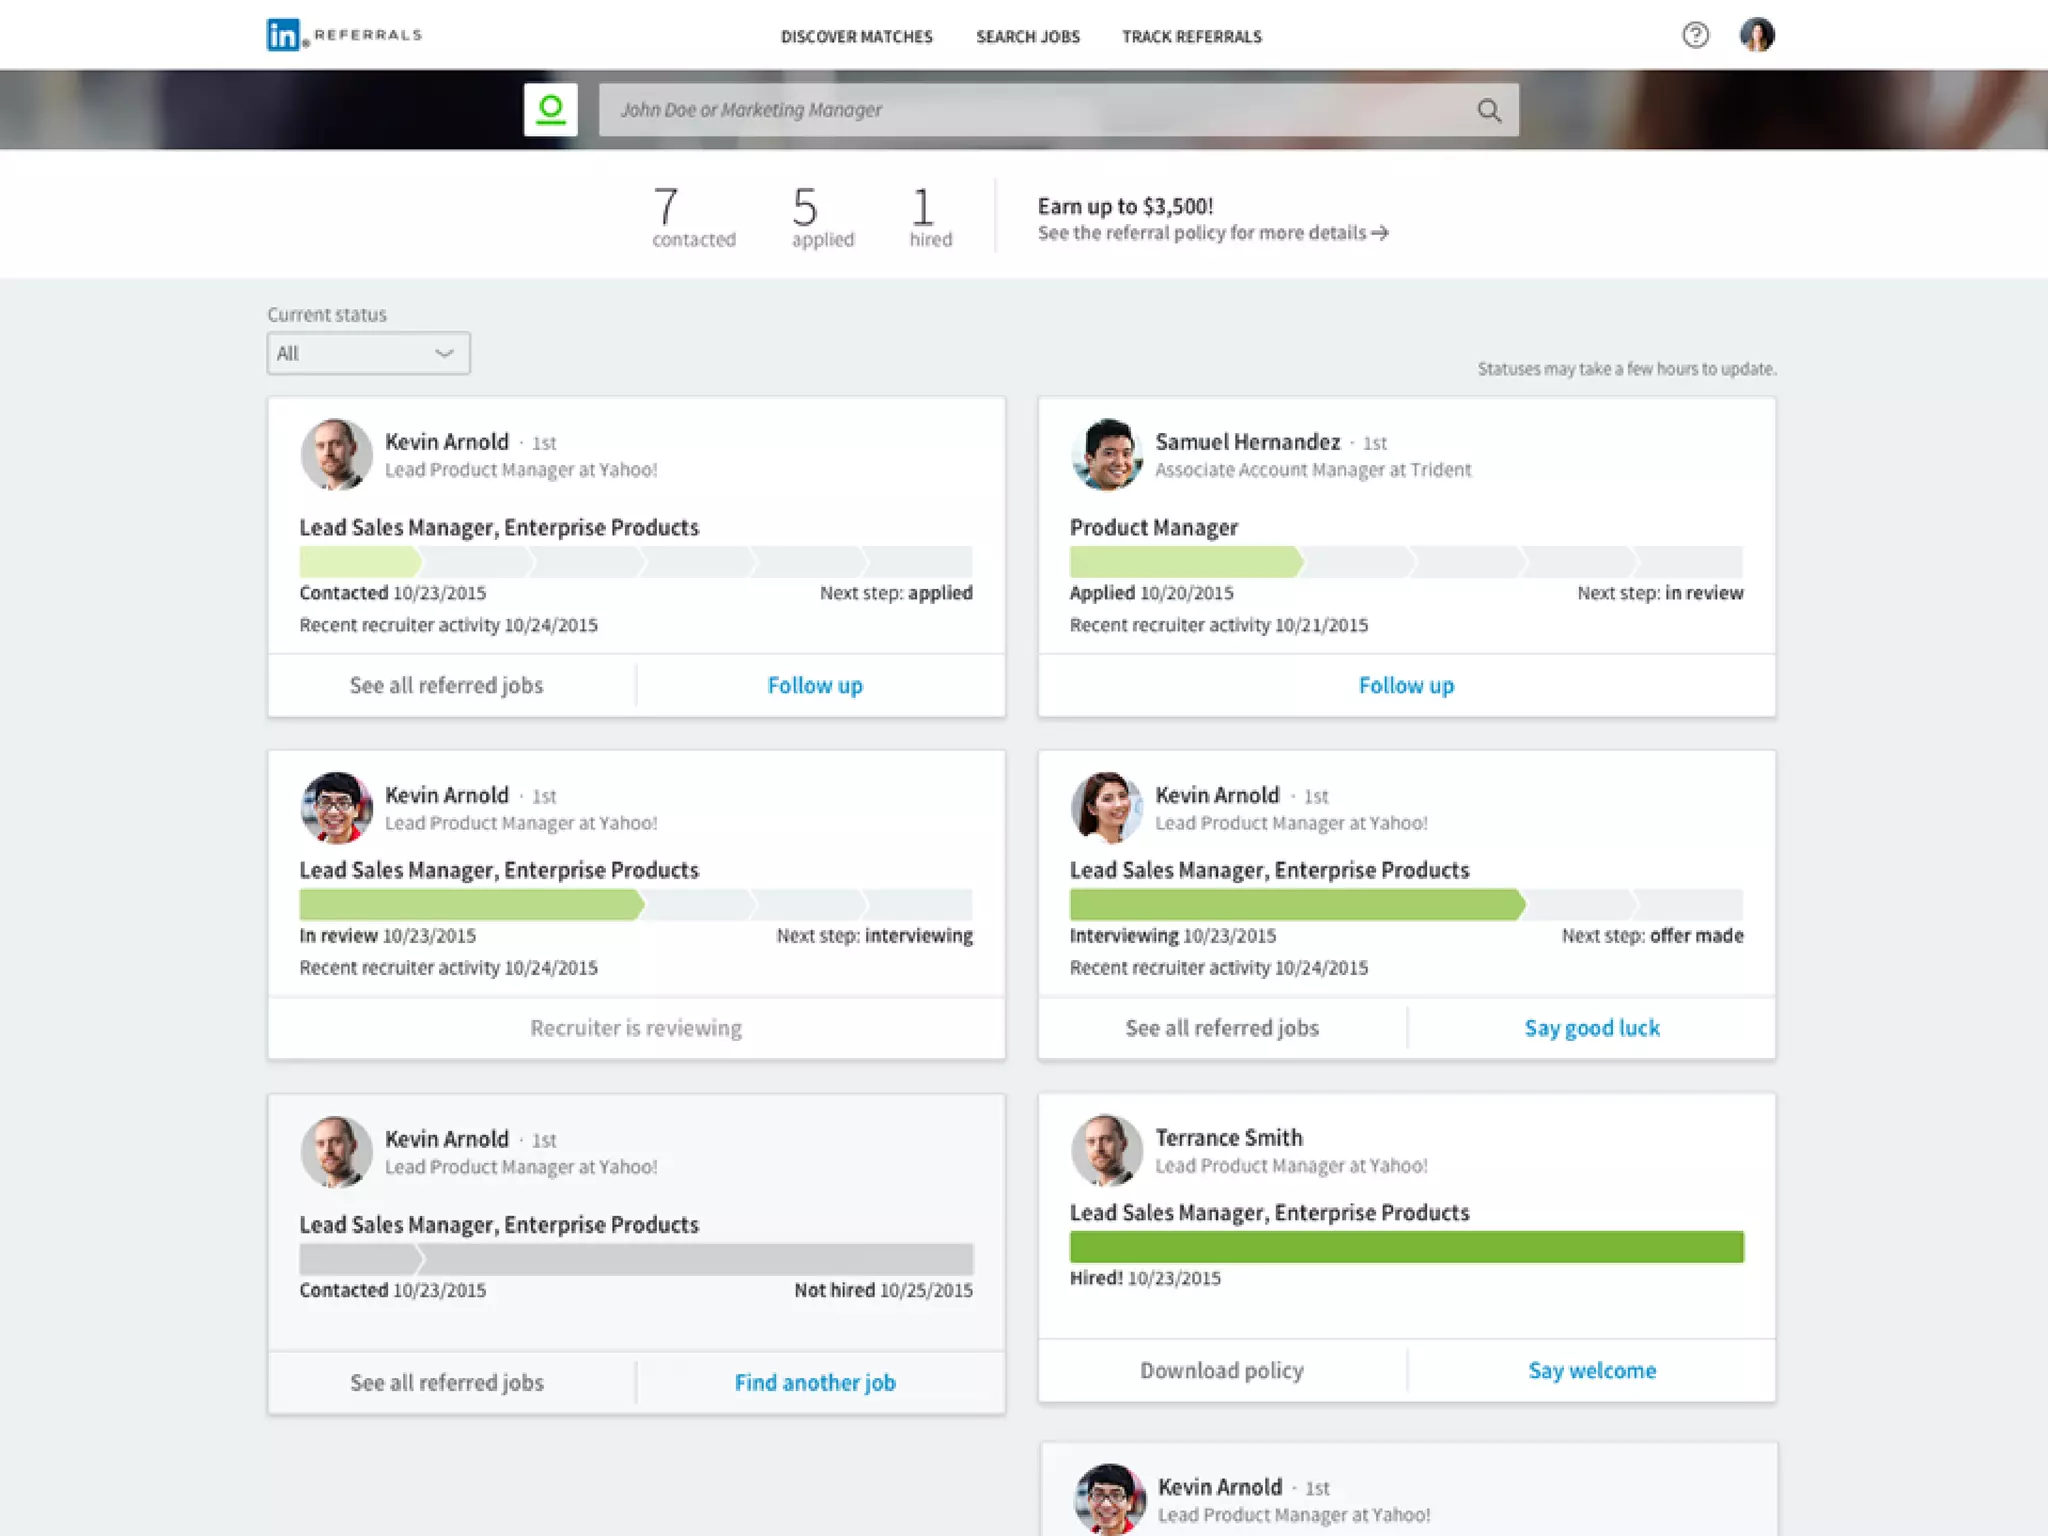Click the referral policy arrow icon
The image size is (2048, 1536).
tap(1380, 233)
